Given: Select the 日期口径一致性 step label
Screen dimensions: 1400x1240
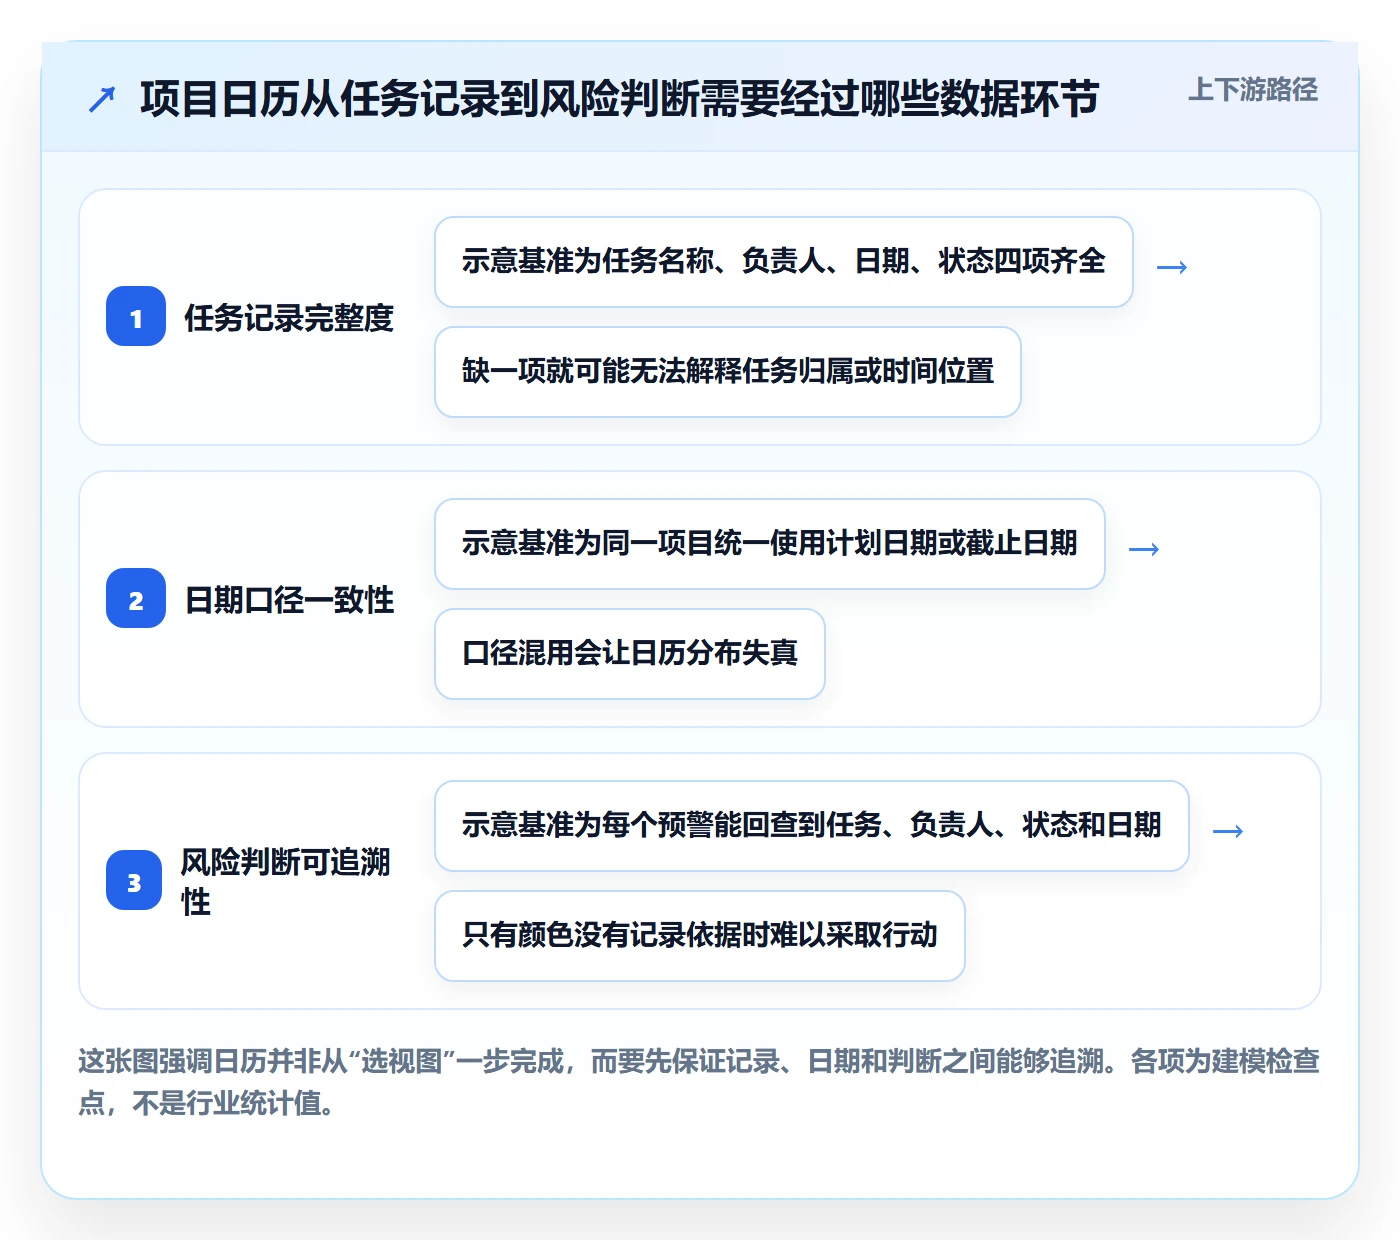Looking at the screenshot, I should 289,600.
